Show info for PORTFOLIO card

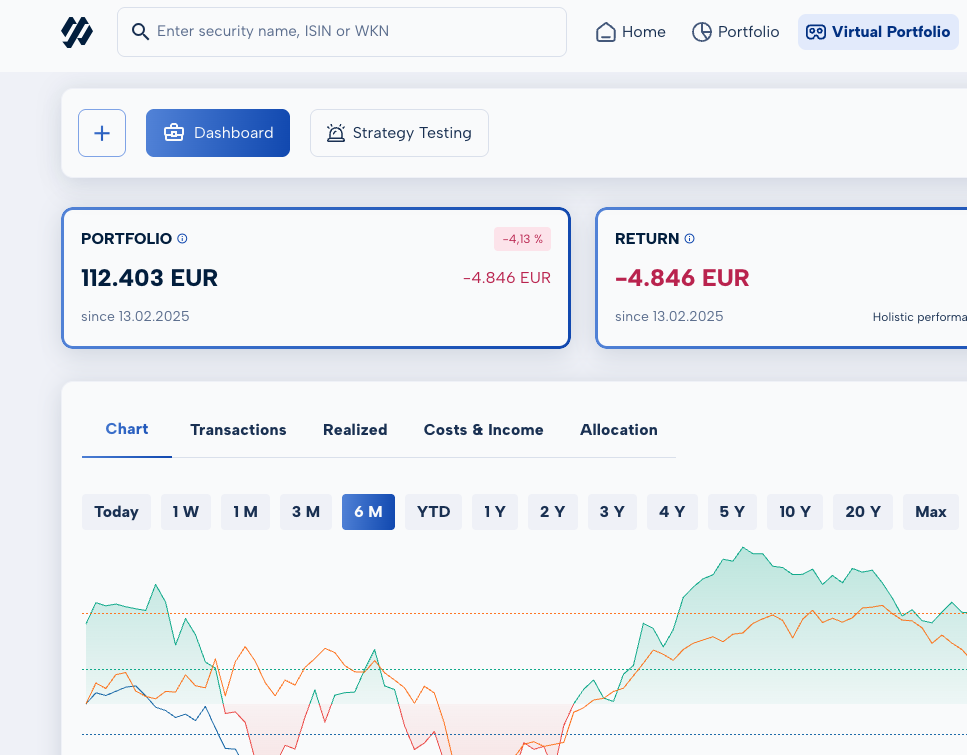[183, 239]
